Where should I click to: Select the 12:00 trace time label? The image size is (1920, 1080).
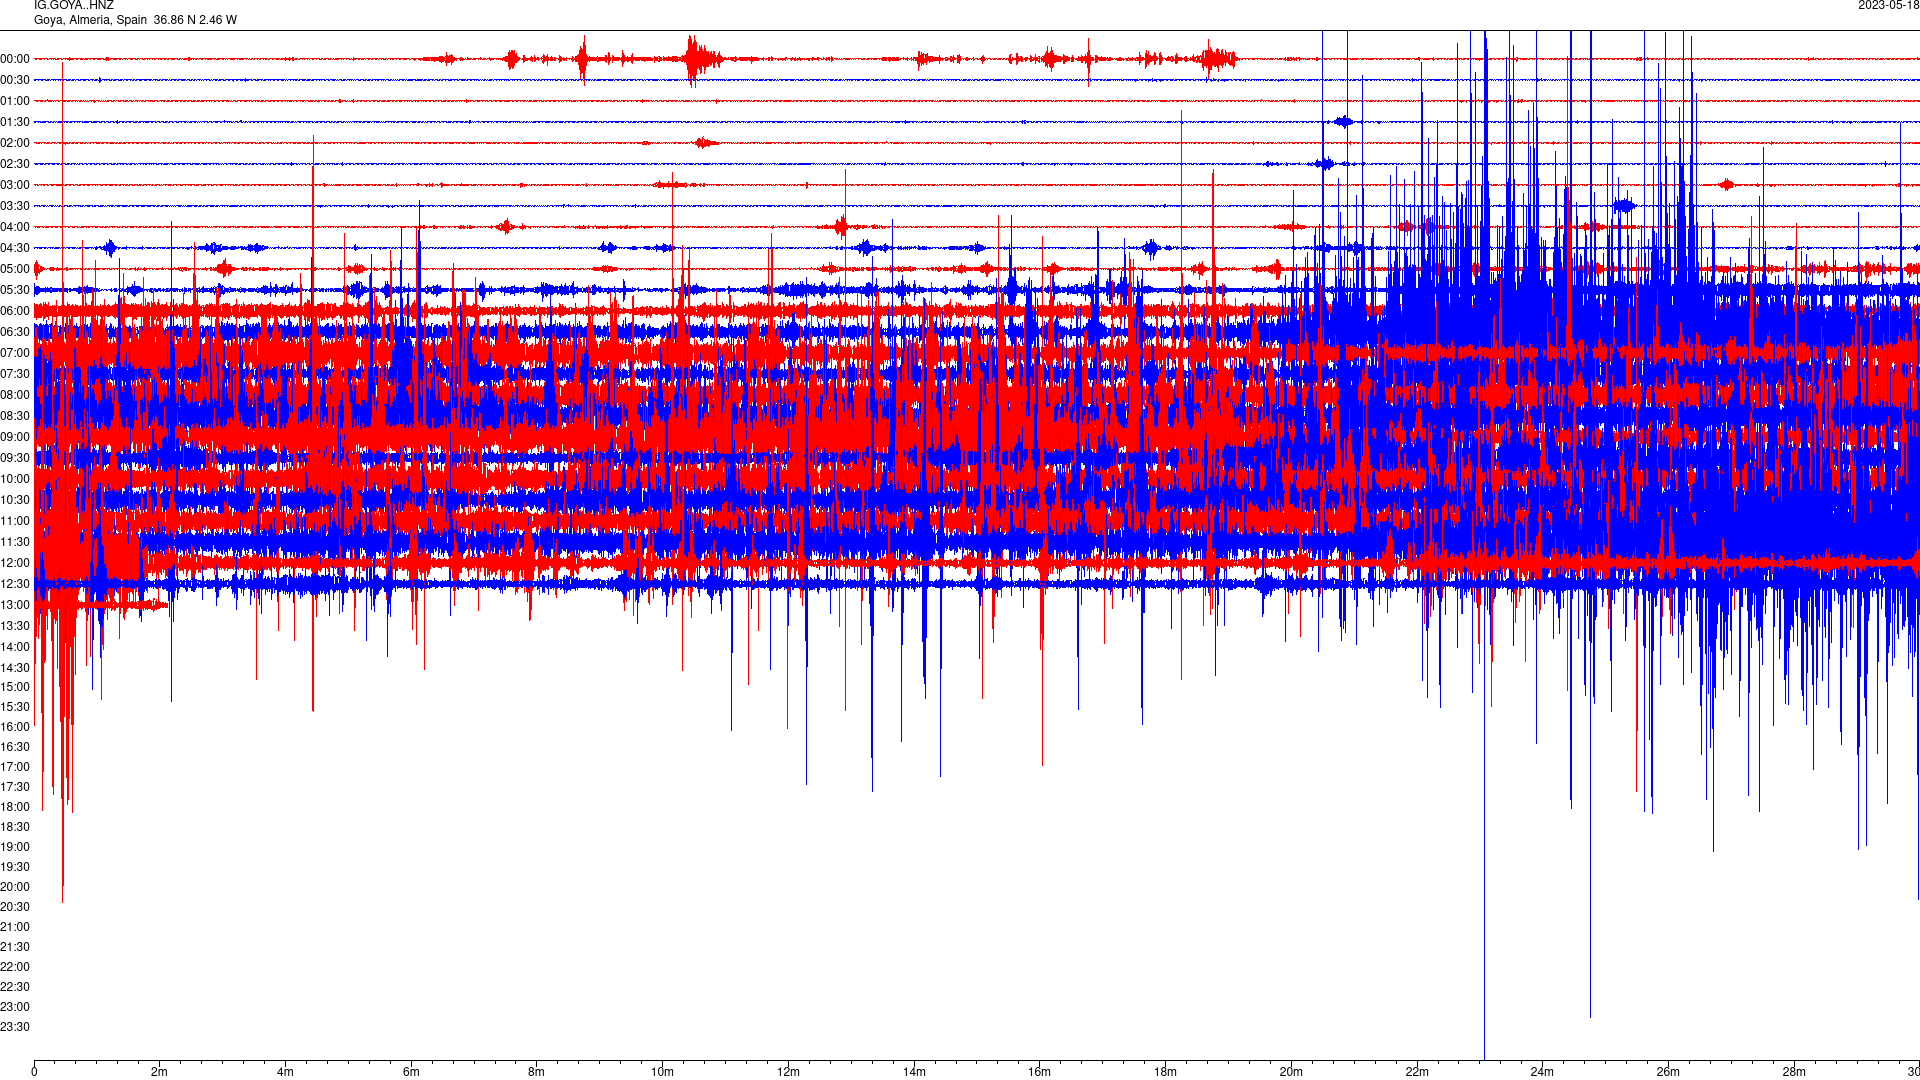point(15,563)
